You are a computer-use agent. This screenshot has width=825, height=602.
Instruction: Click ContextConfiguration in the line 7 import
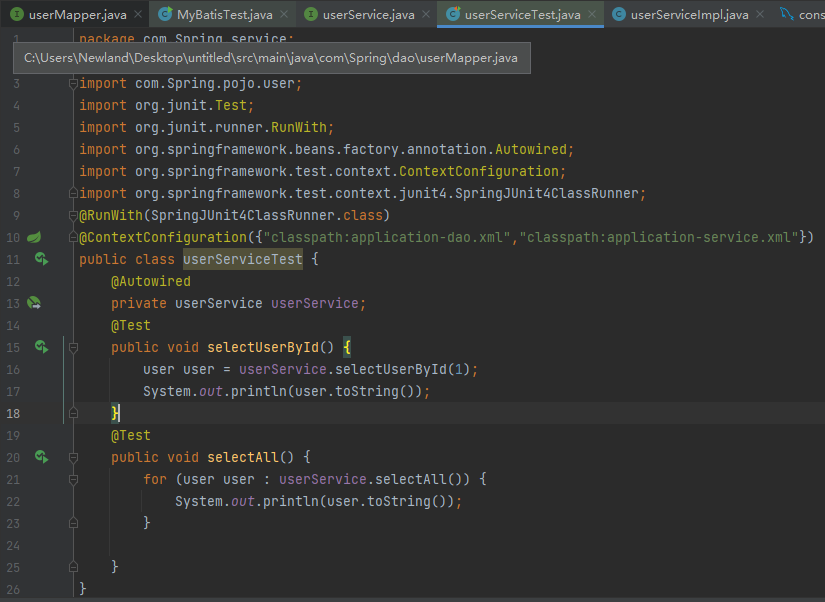pos(479,172)
